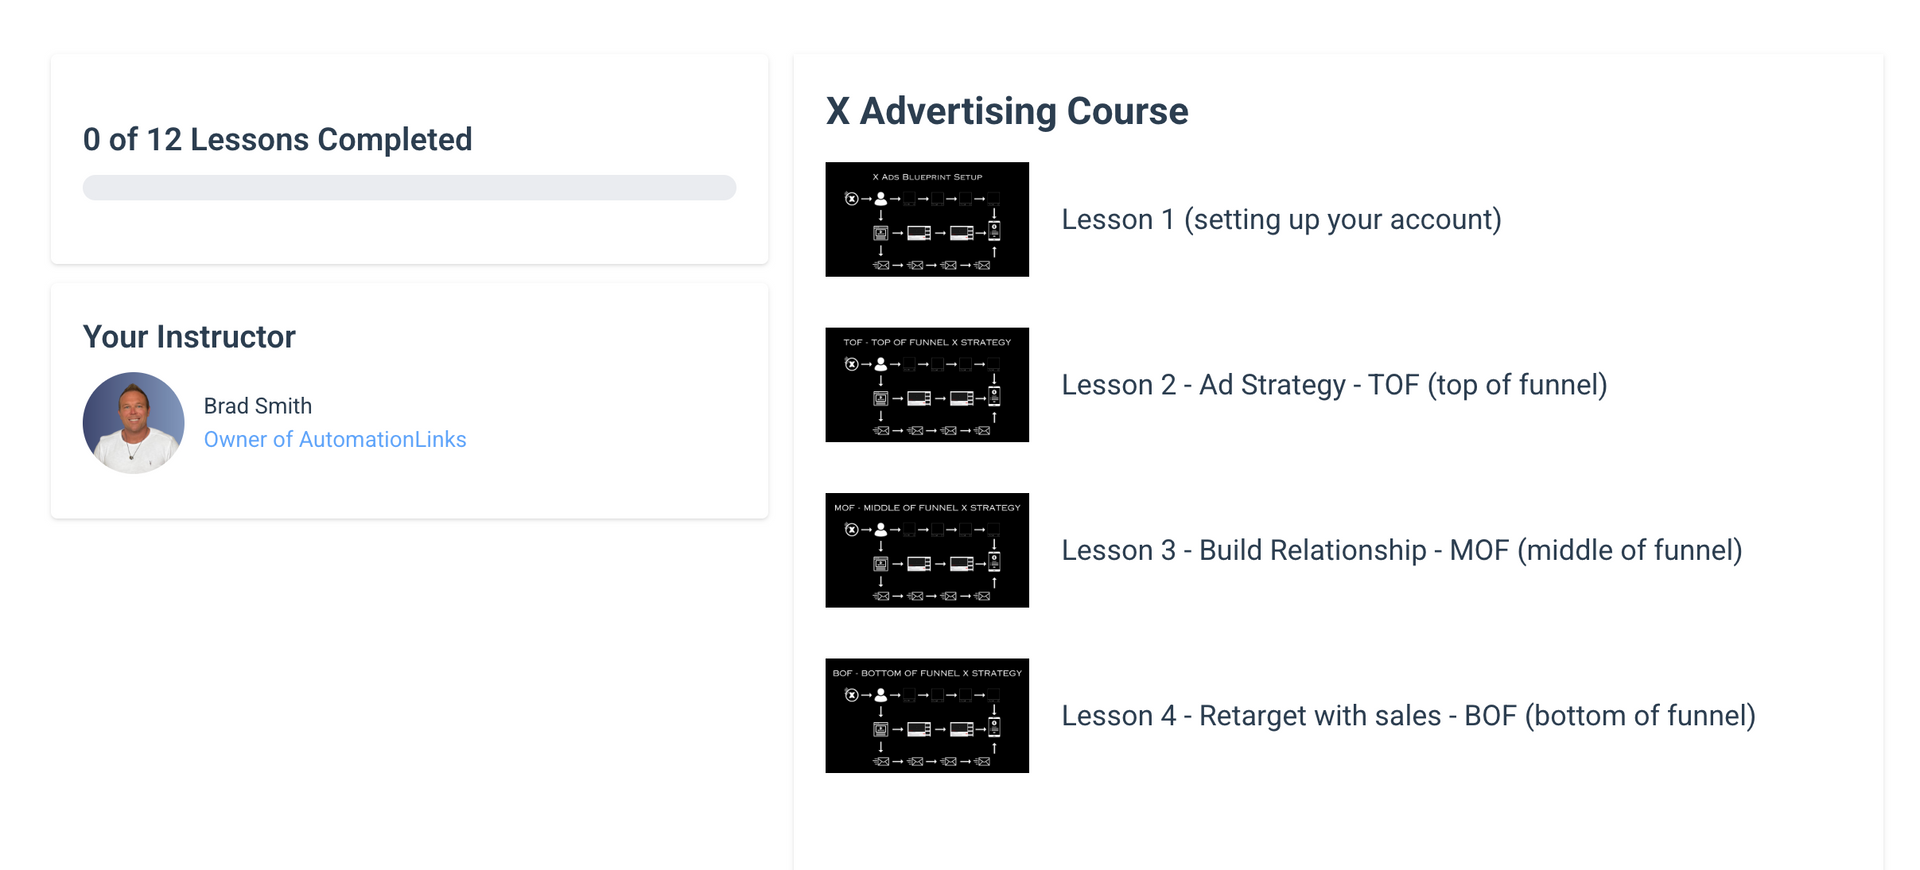1920x870 pixels.
Task: Visit the Owner of AutomationLinks link
Action: (x=335, y=439)
